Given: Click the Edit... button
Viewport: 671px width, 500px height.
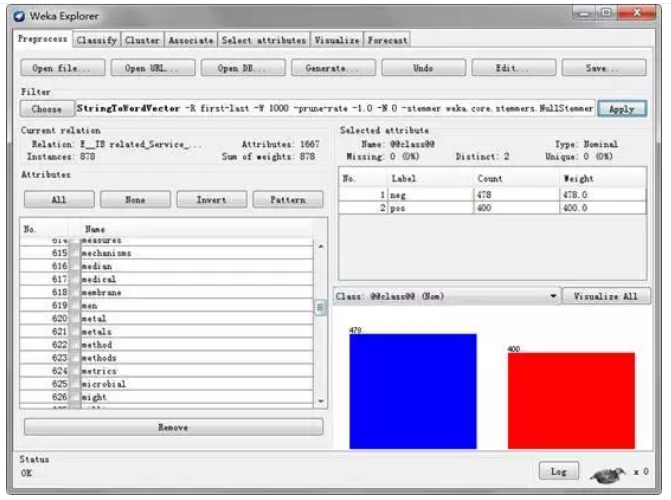Looking at the screenshot, I should click(514, 68).
